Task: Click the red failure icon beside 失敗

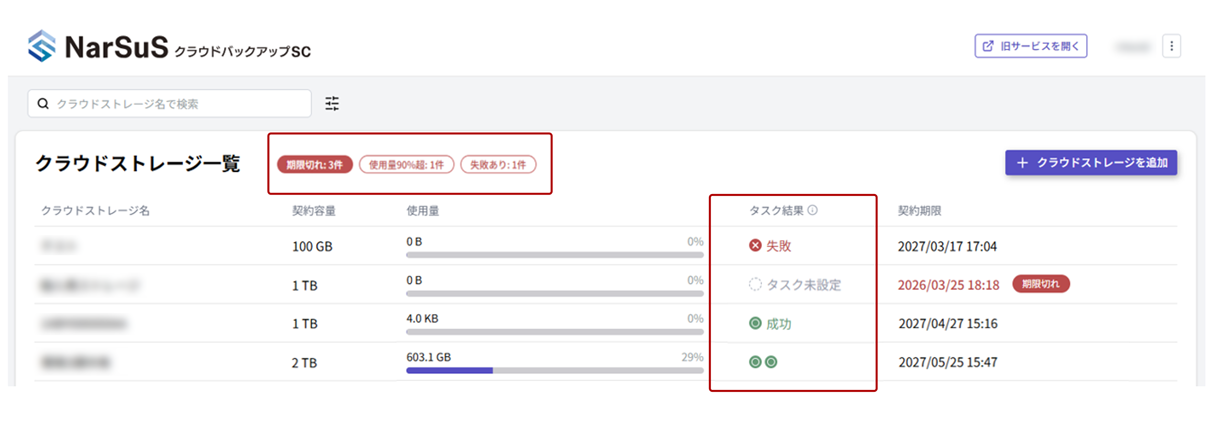Action: pyautogui.click(x=755, y=245)
